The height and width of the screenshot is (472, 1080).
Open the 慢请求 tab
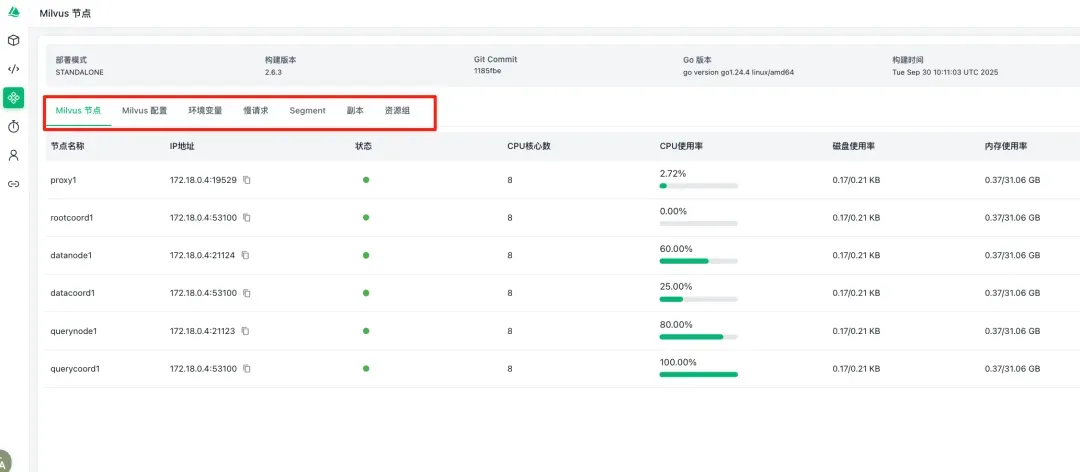coord(256,111)
